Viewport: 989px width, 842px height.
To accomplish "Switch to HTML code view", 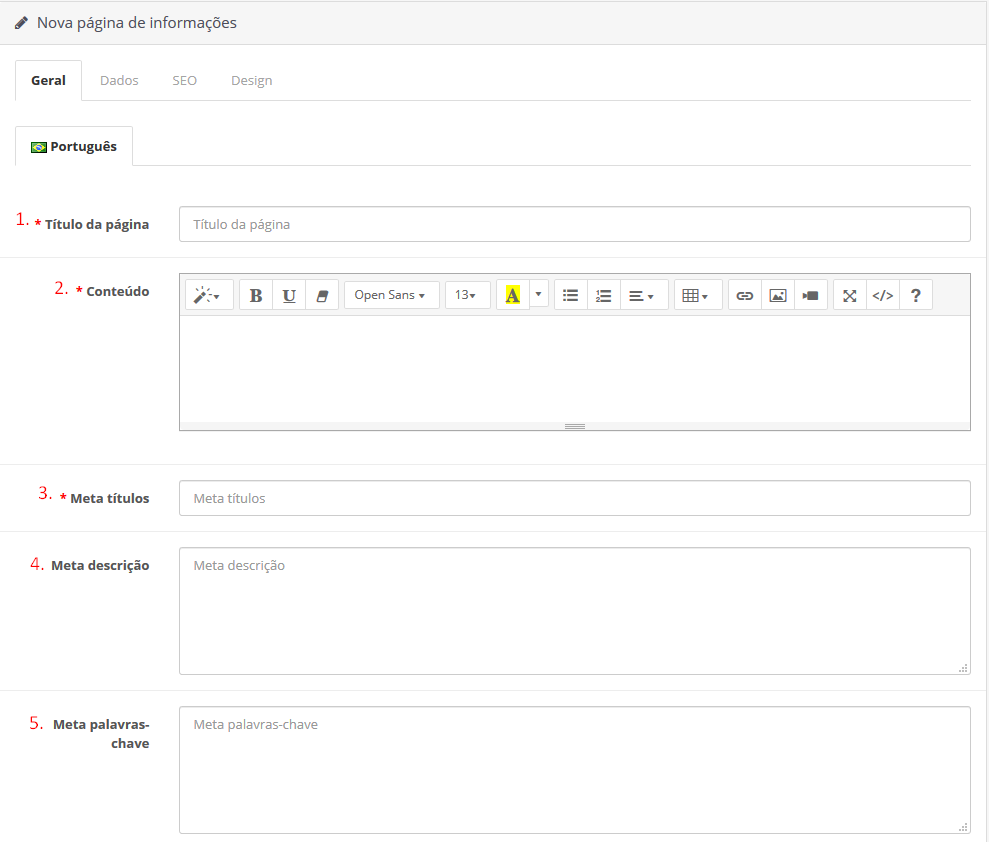I will [883, 296].
